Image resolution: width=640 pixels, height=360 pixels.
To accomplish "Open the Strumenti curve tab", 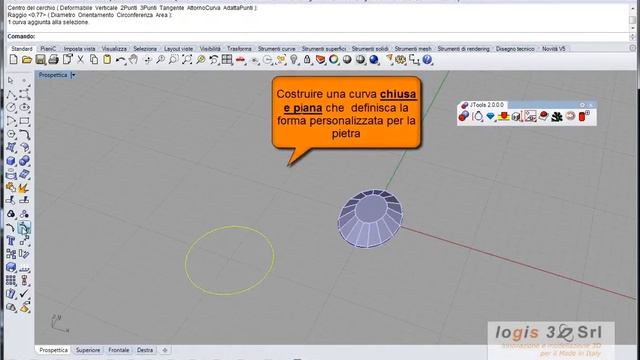I will pyautogui.click(x=276, y=49).
